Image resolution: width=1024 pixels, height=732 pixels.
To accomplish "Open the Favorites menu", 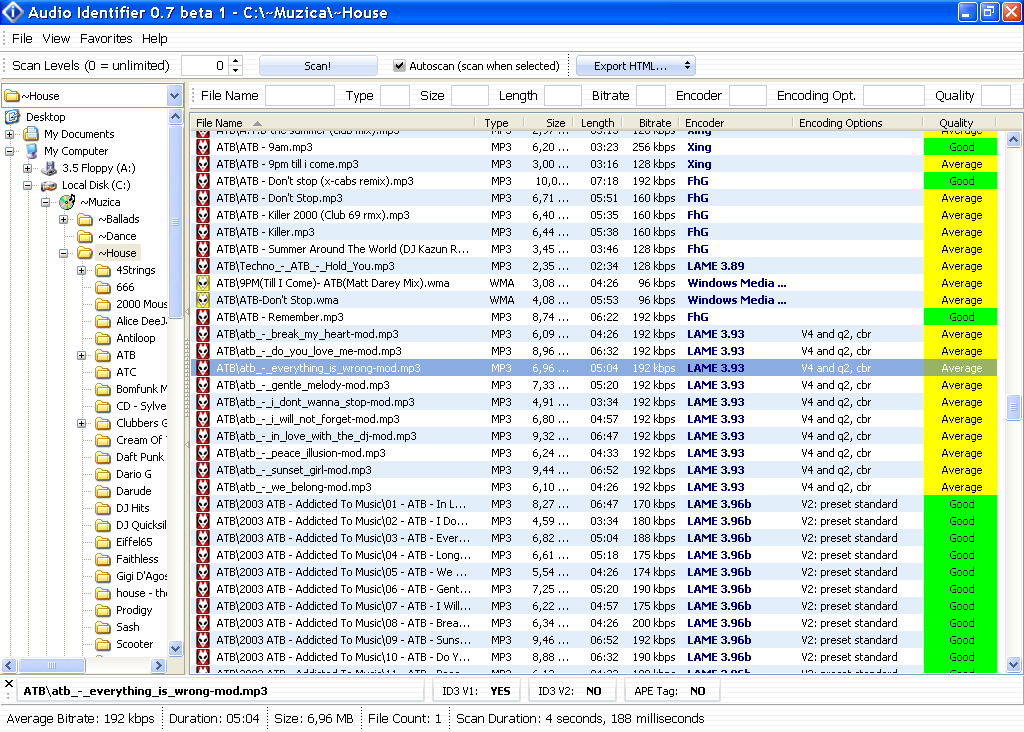I will pos(106,38).
